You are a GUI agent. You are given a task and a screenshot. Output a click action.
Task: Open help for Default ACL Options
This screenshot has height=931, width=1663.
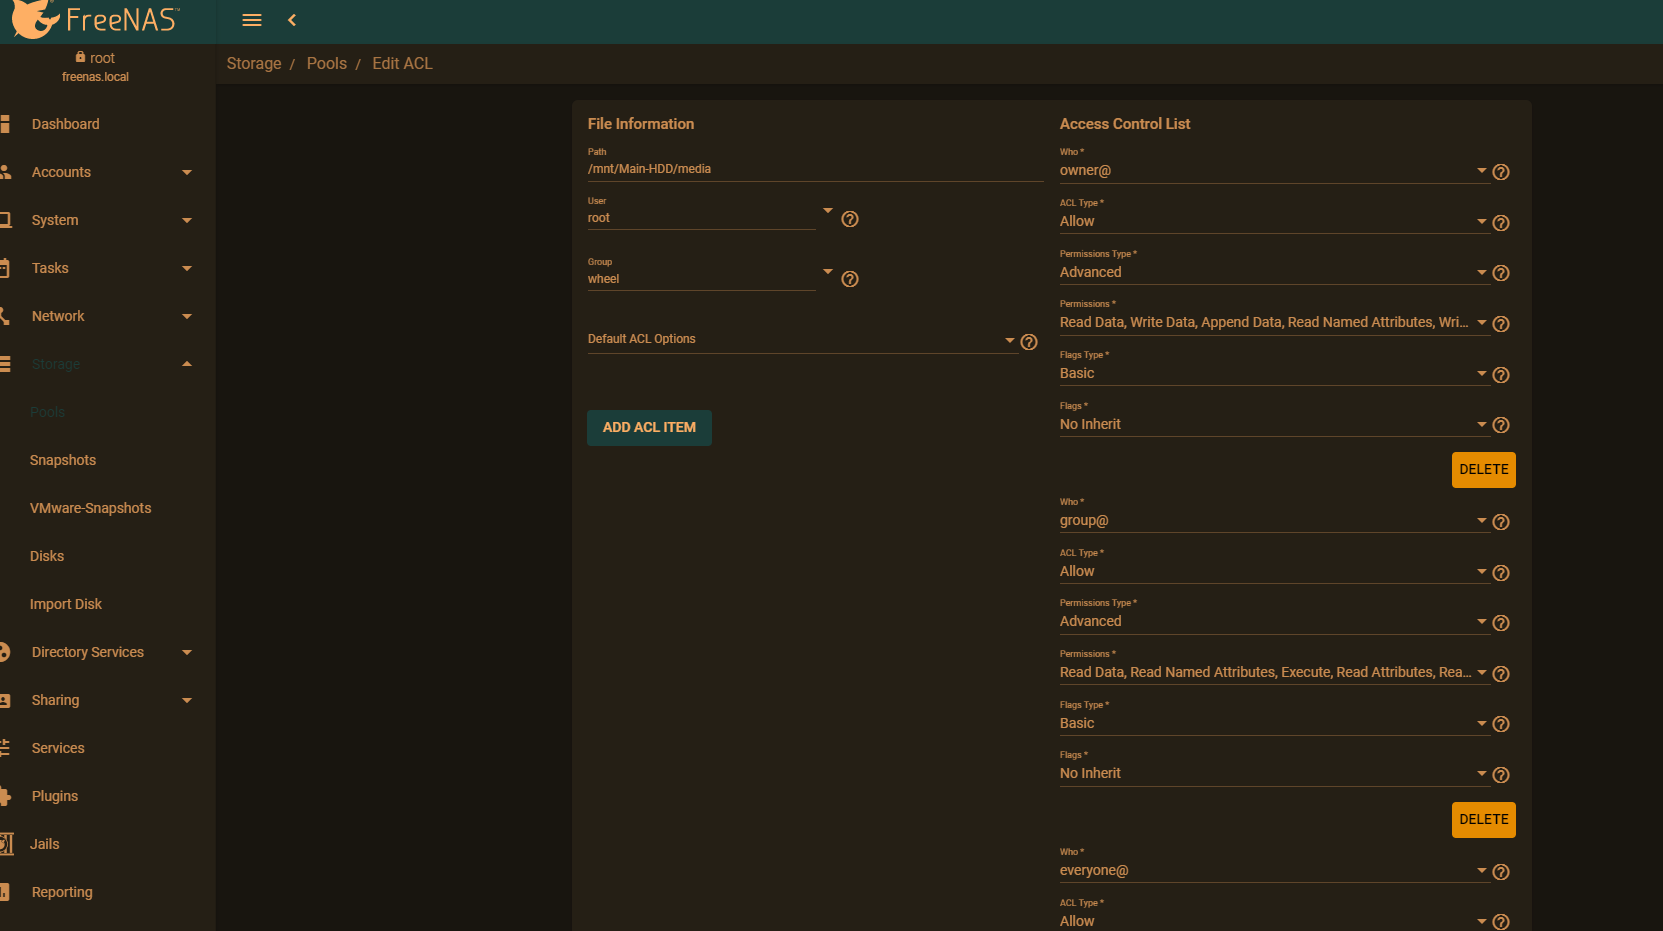tap(1029, 342)
